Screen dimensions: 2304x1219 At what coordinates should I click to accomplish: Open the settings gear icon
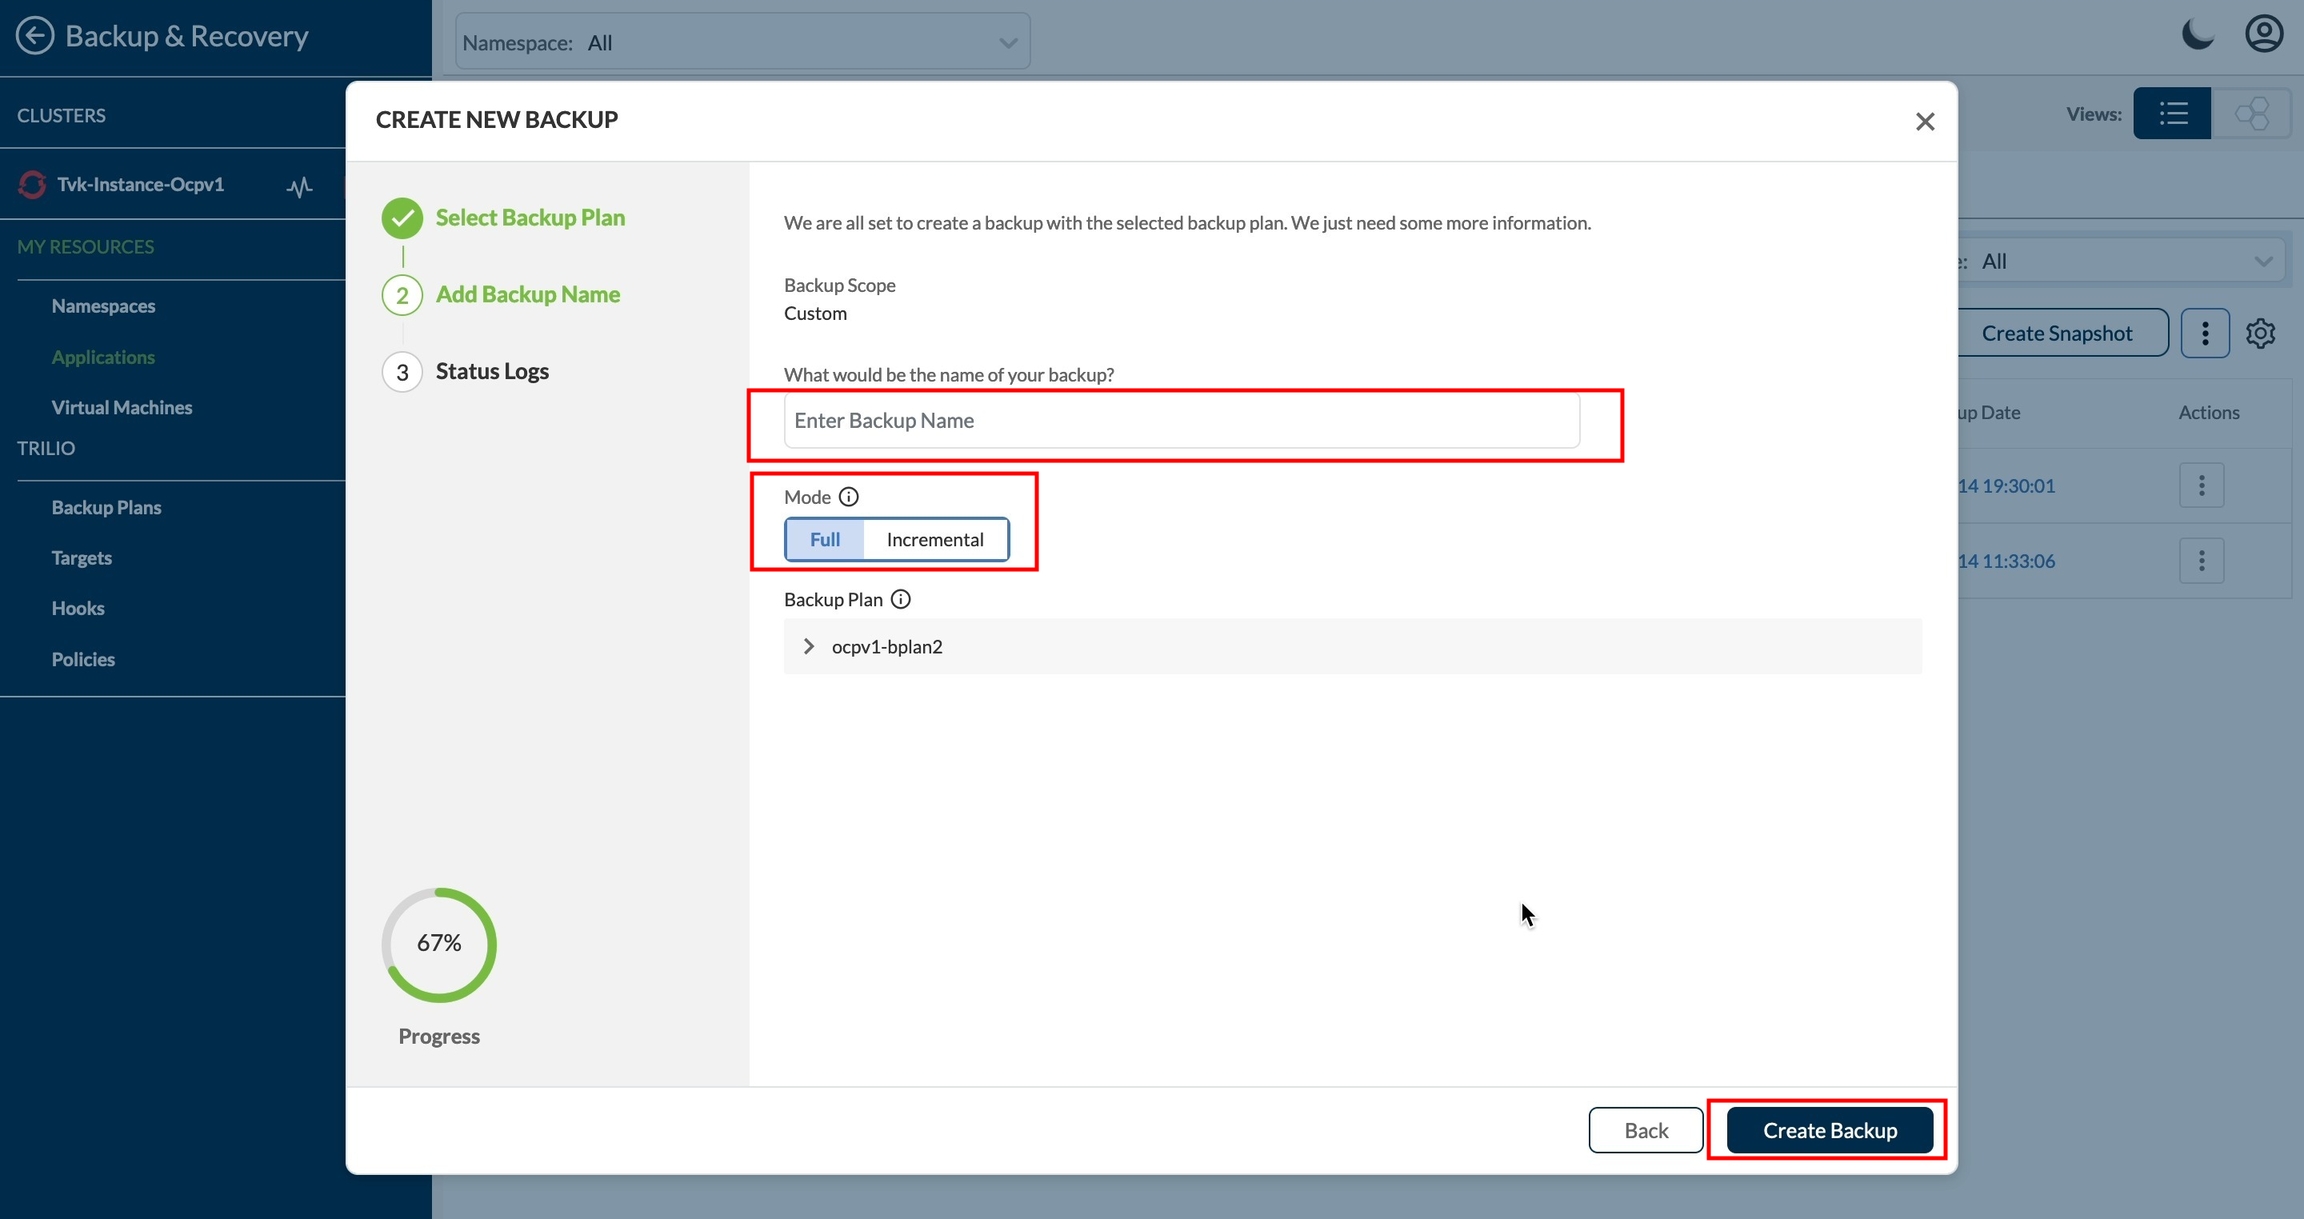coord(2260,333)
